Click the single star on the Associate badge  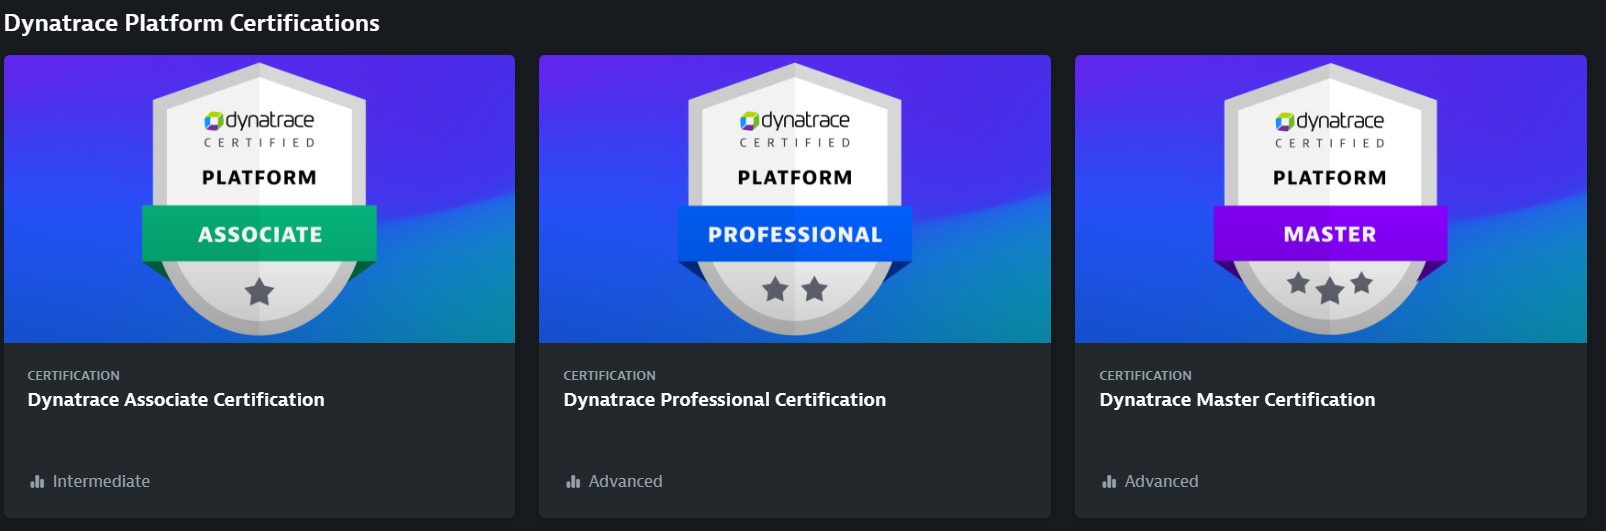coord(259,292)
